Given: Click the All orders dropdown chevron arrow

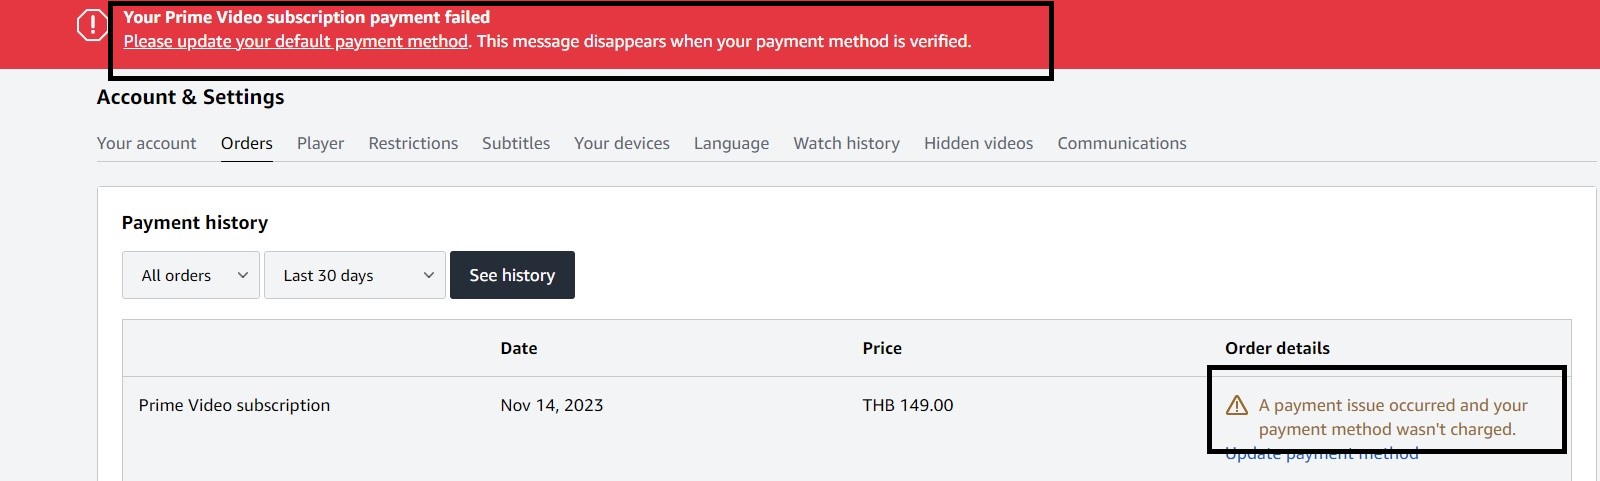Looking at the screenshot, I should 242,275.
